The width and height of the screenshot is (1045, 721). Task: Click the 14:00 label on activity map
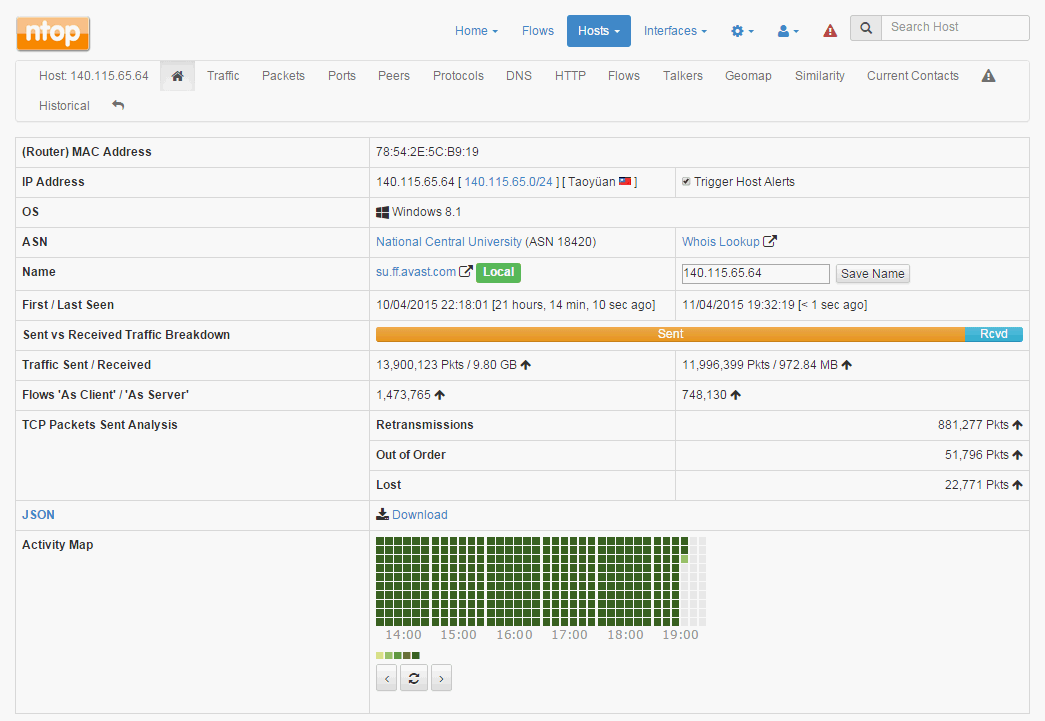[x=403, y=634]
